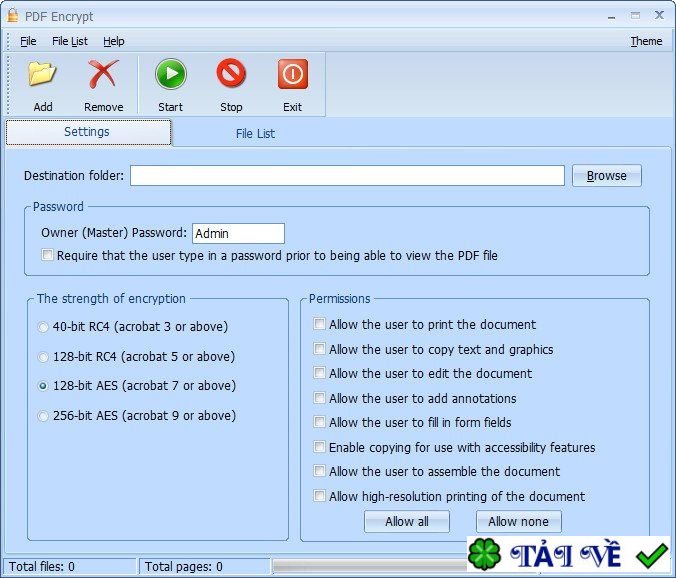The image size is (676, 578).
Task: Click the Stop toolbar icon
Action: pyautogui.click(x=231, y=73)
